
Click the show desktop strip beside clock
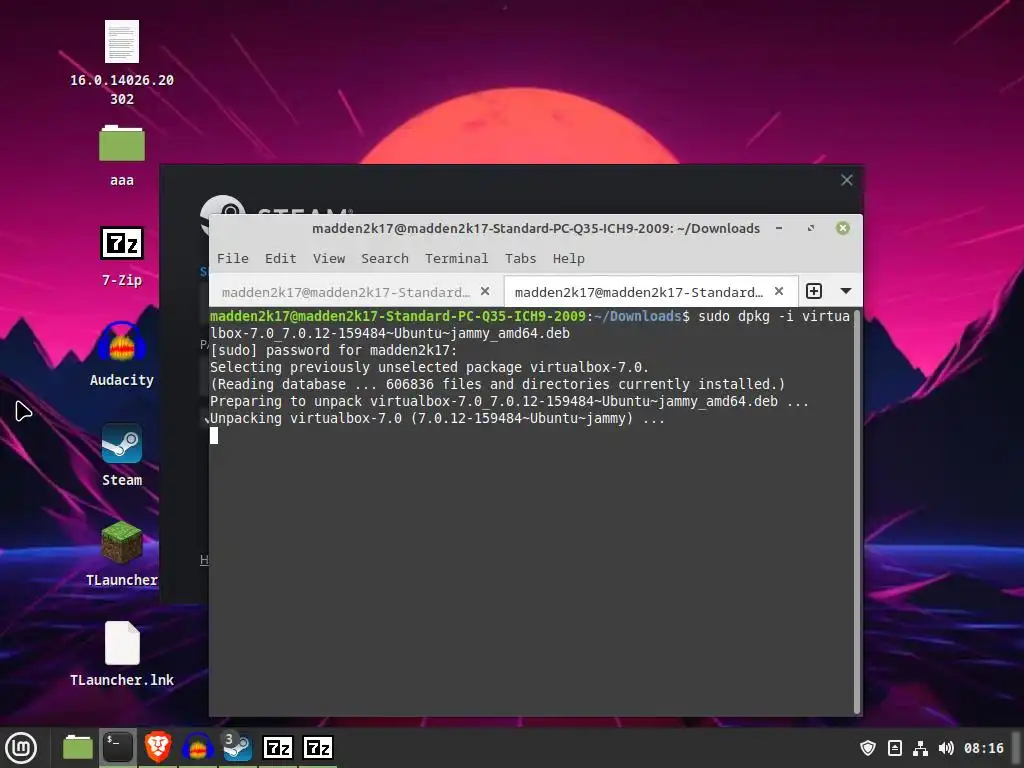point(1017,748)
